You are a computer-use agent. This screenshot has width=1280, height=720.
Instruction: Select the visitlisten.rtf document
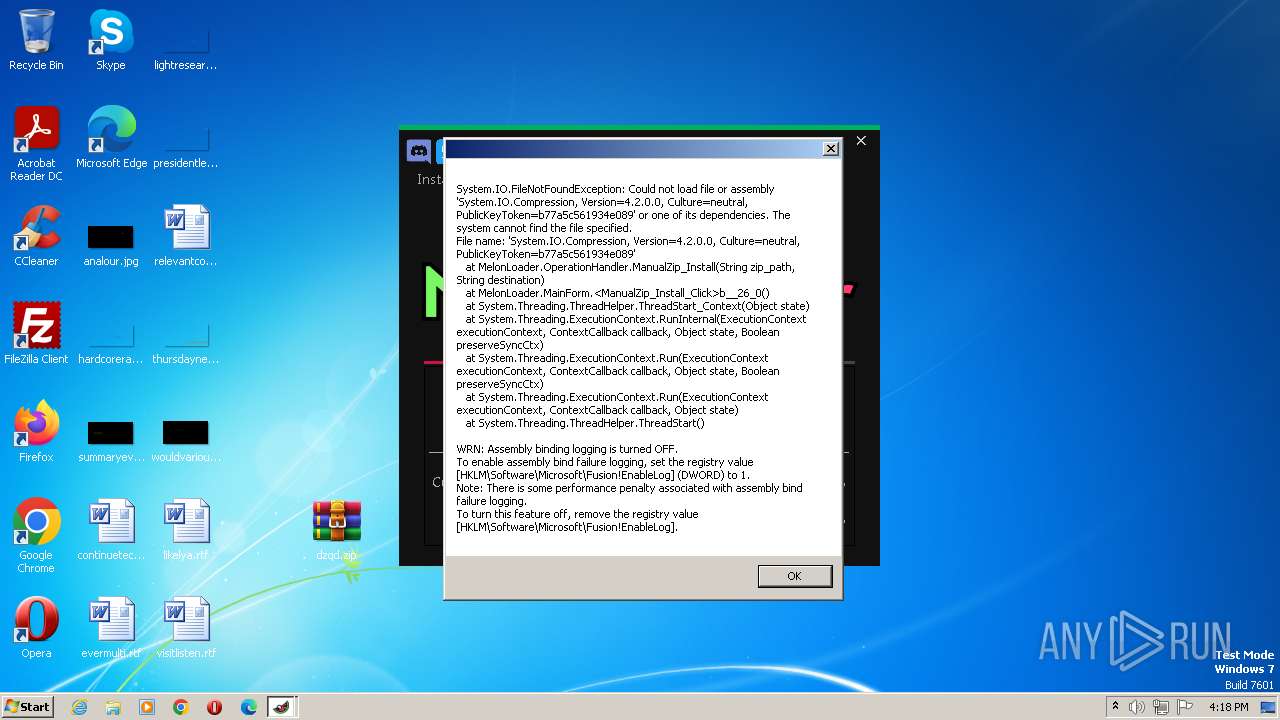pyautogui.click(x=186, y=628)
